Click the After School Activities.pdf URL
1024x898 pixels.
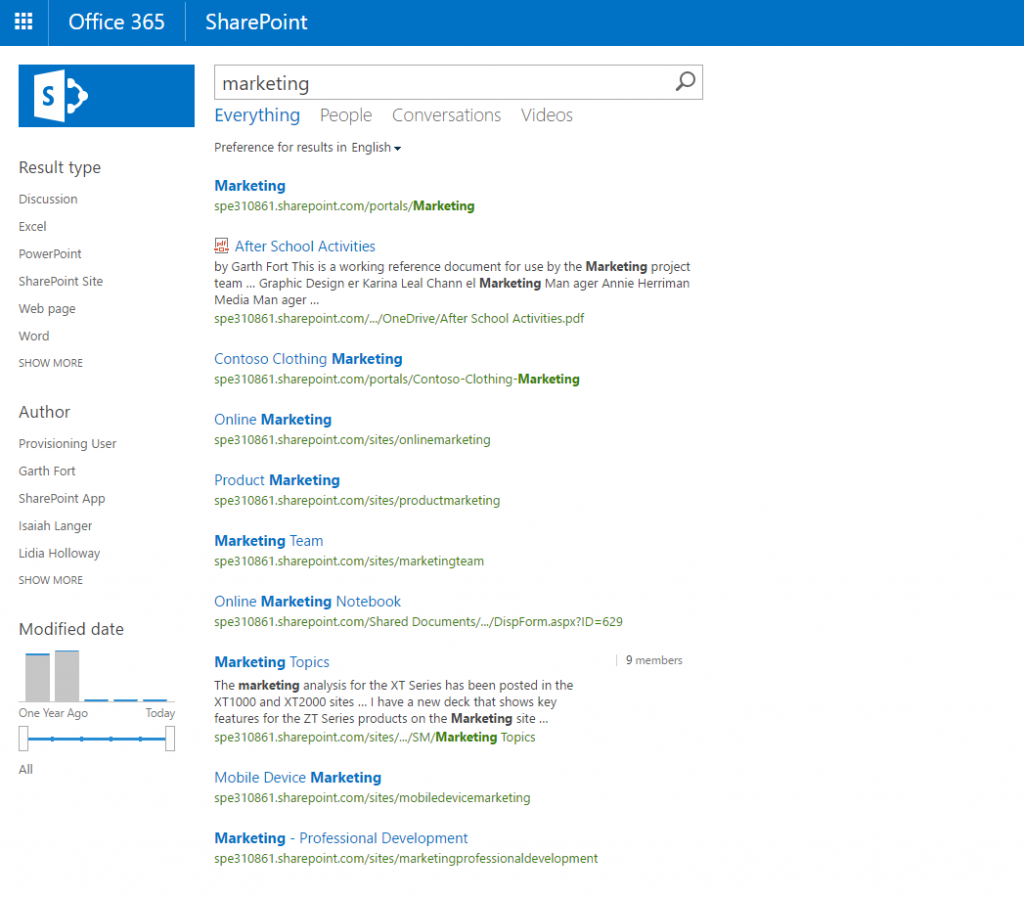pos(399,318)
